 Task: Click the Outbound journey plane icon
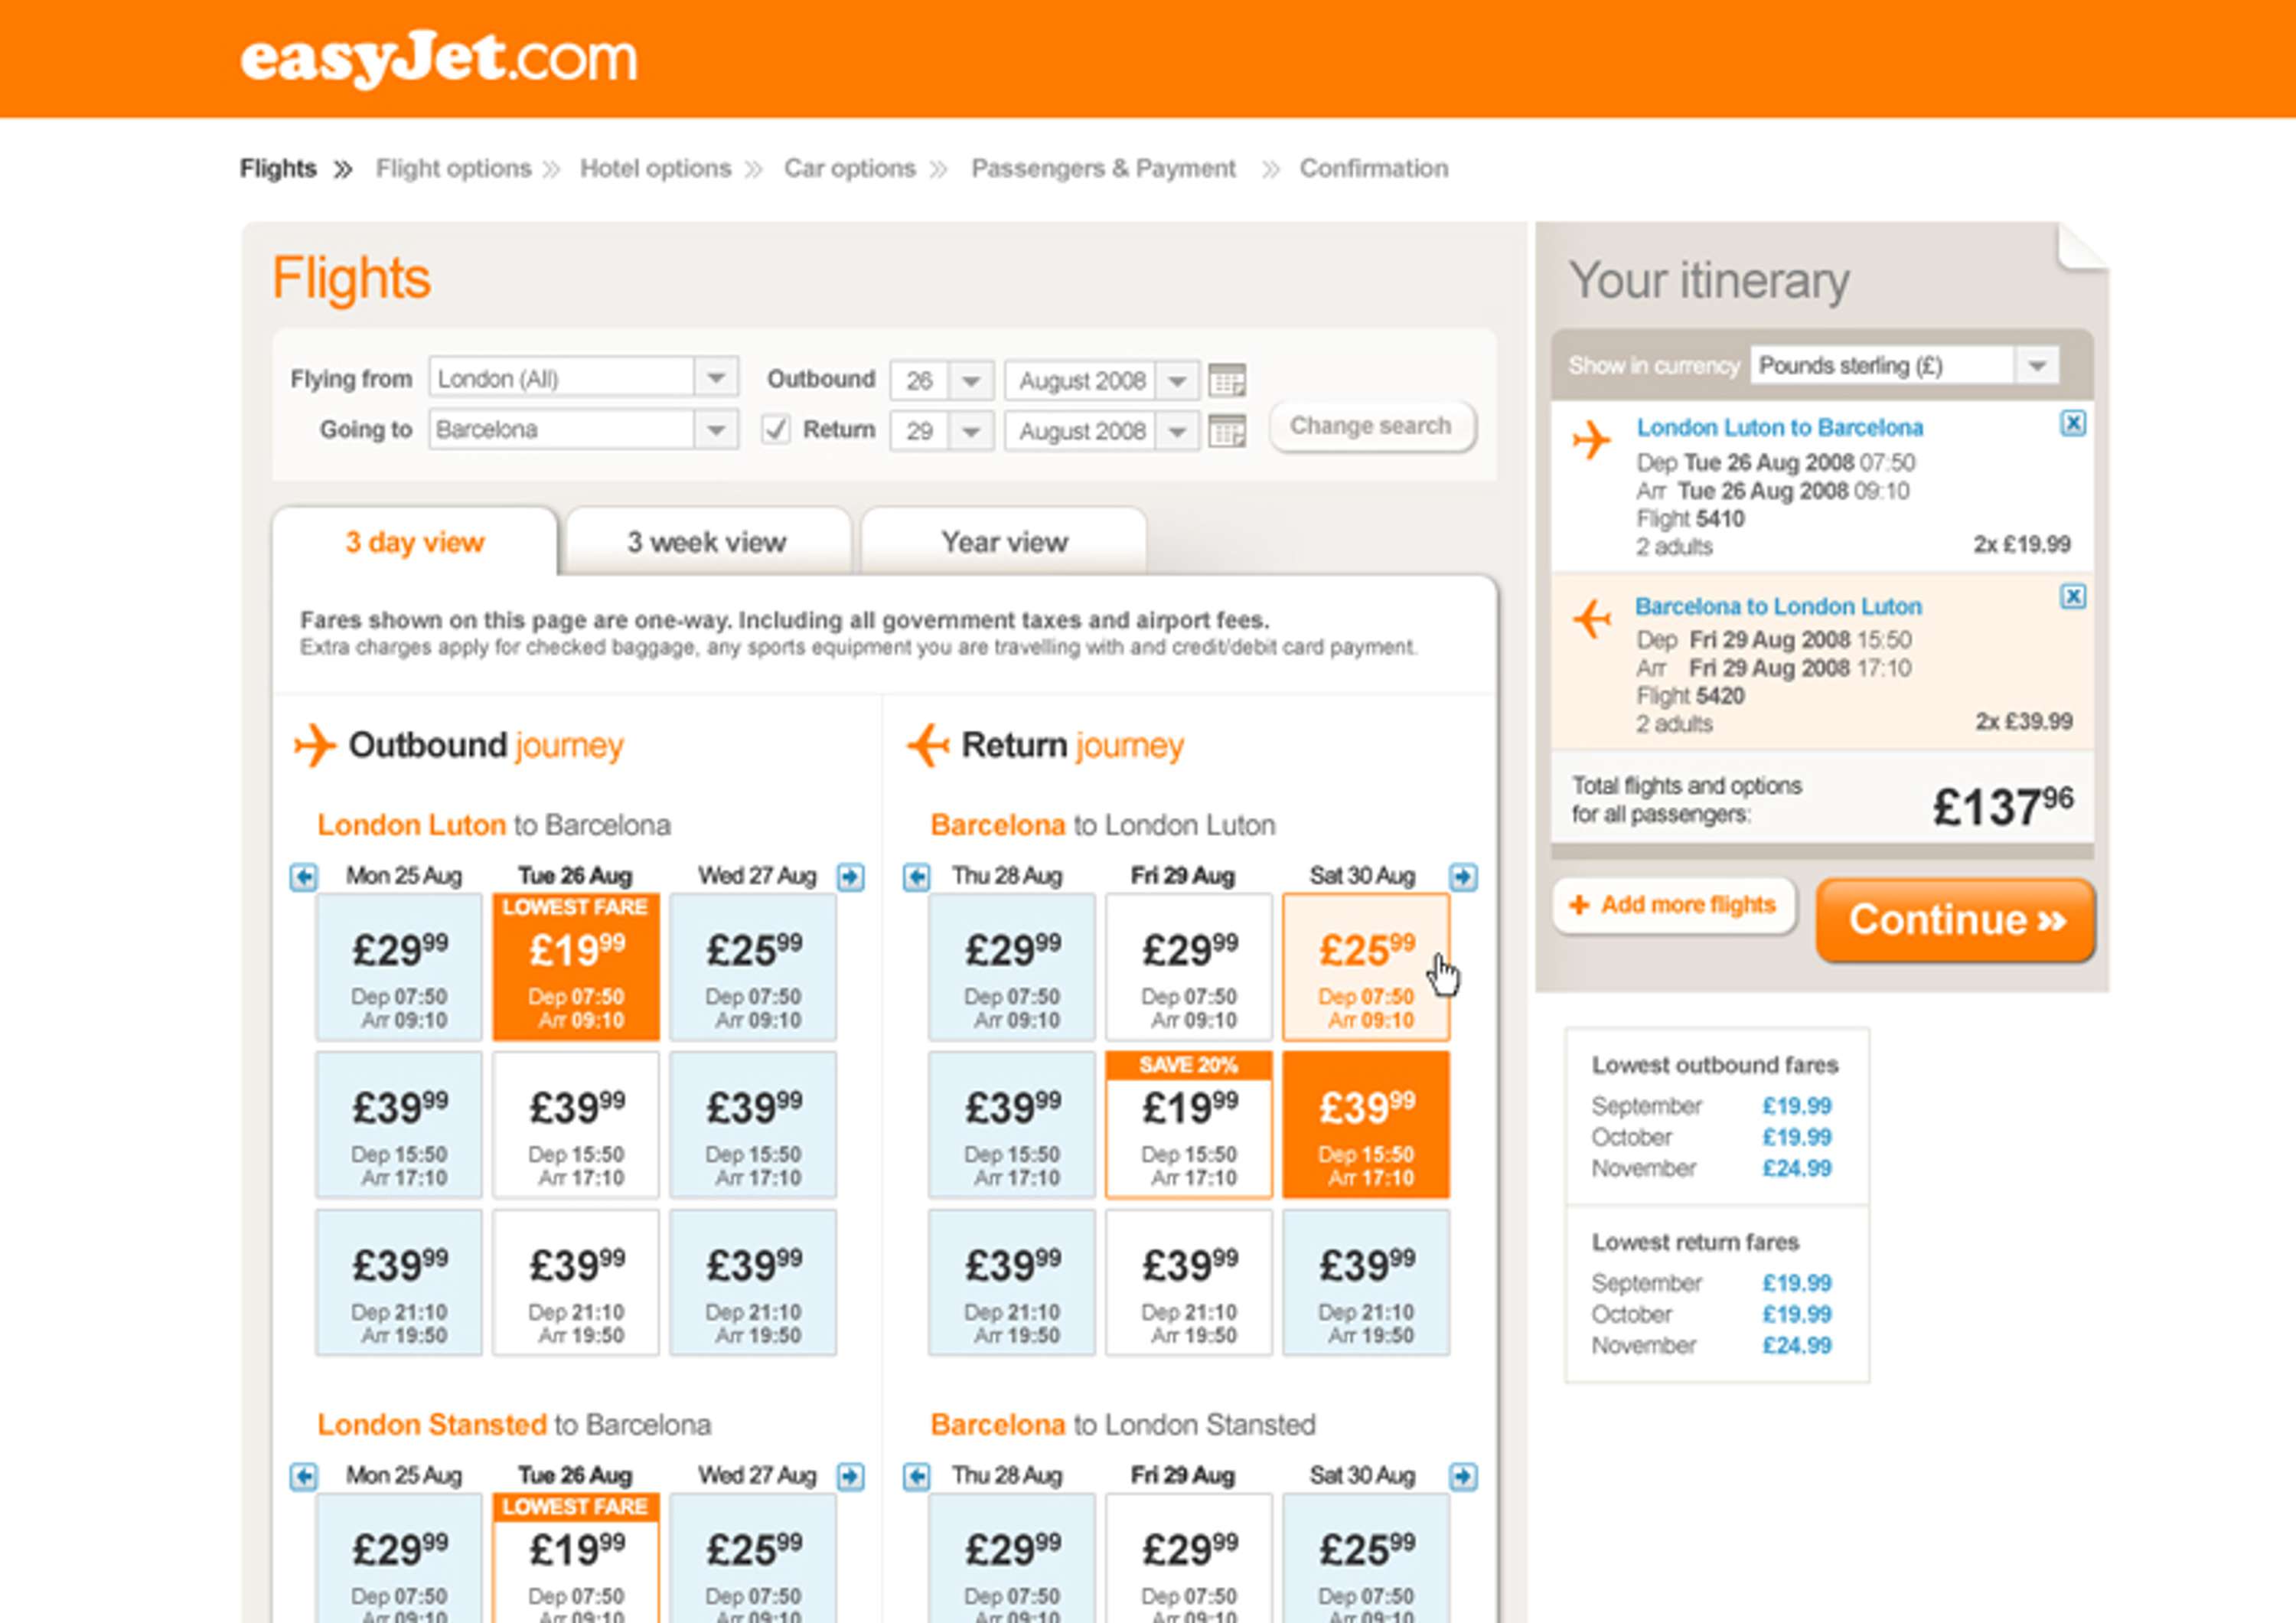(x=315, y=745)
